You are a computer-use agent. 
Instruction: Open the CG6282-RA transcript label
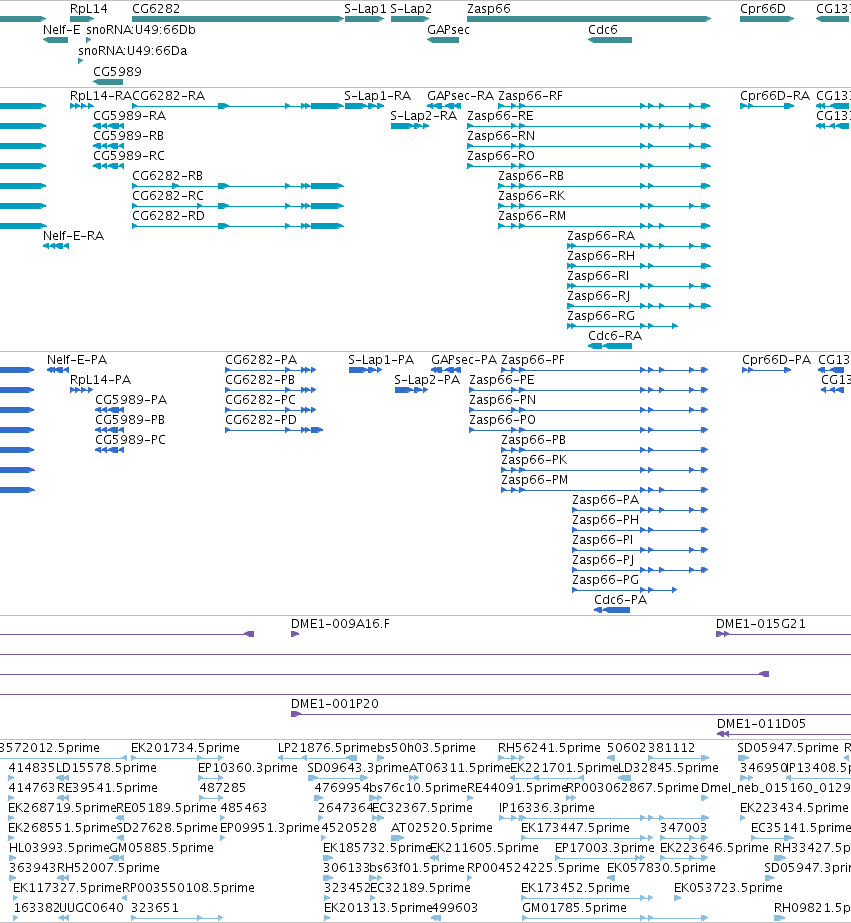tap(169, 96)
